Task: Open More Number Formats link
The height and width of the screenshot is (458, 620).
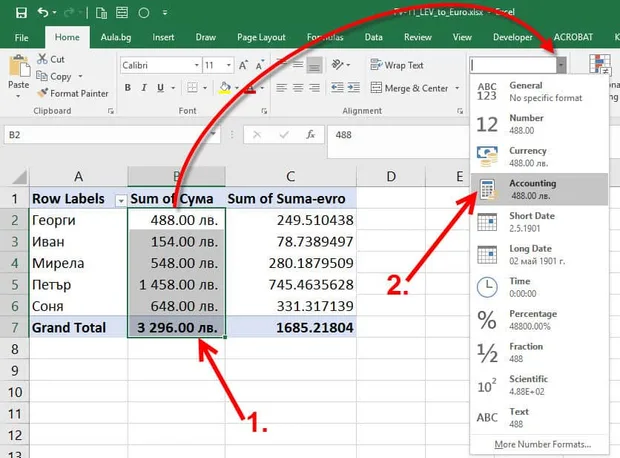Action: (542, 445)
